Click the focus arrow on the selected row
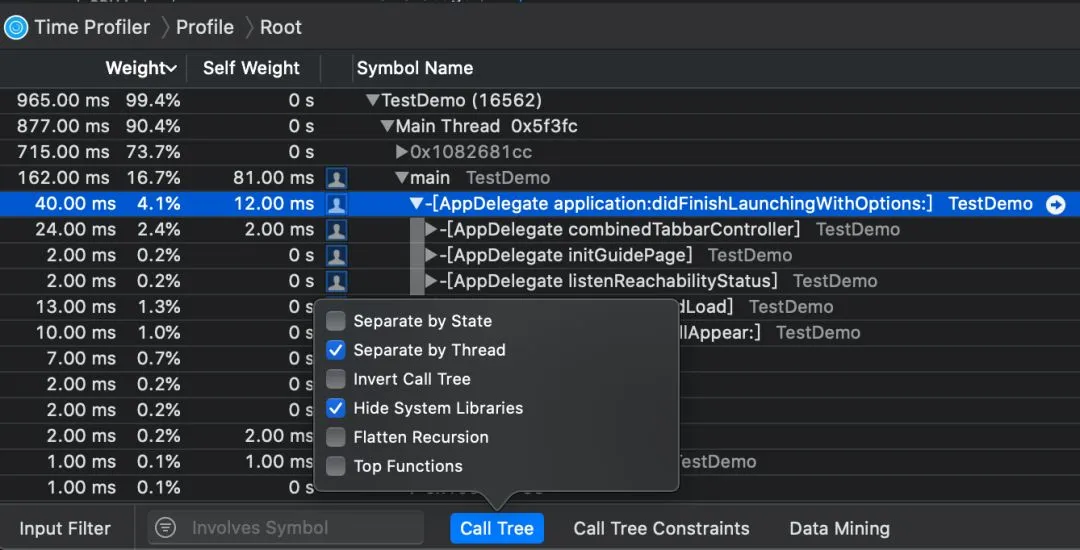 coord(1056,204)
